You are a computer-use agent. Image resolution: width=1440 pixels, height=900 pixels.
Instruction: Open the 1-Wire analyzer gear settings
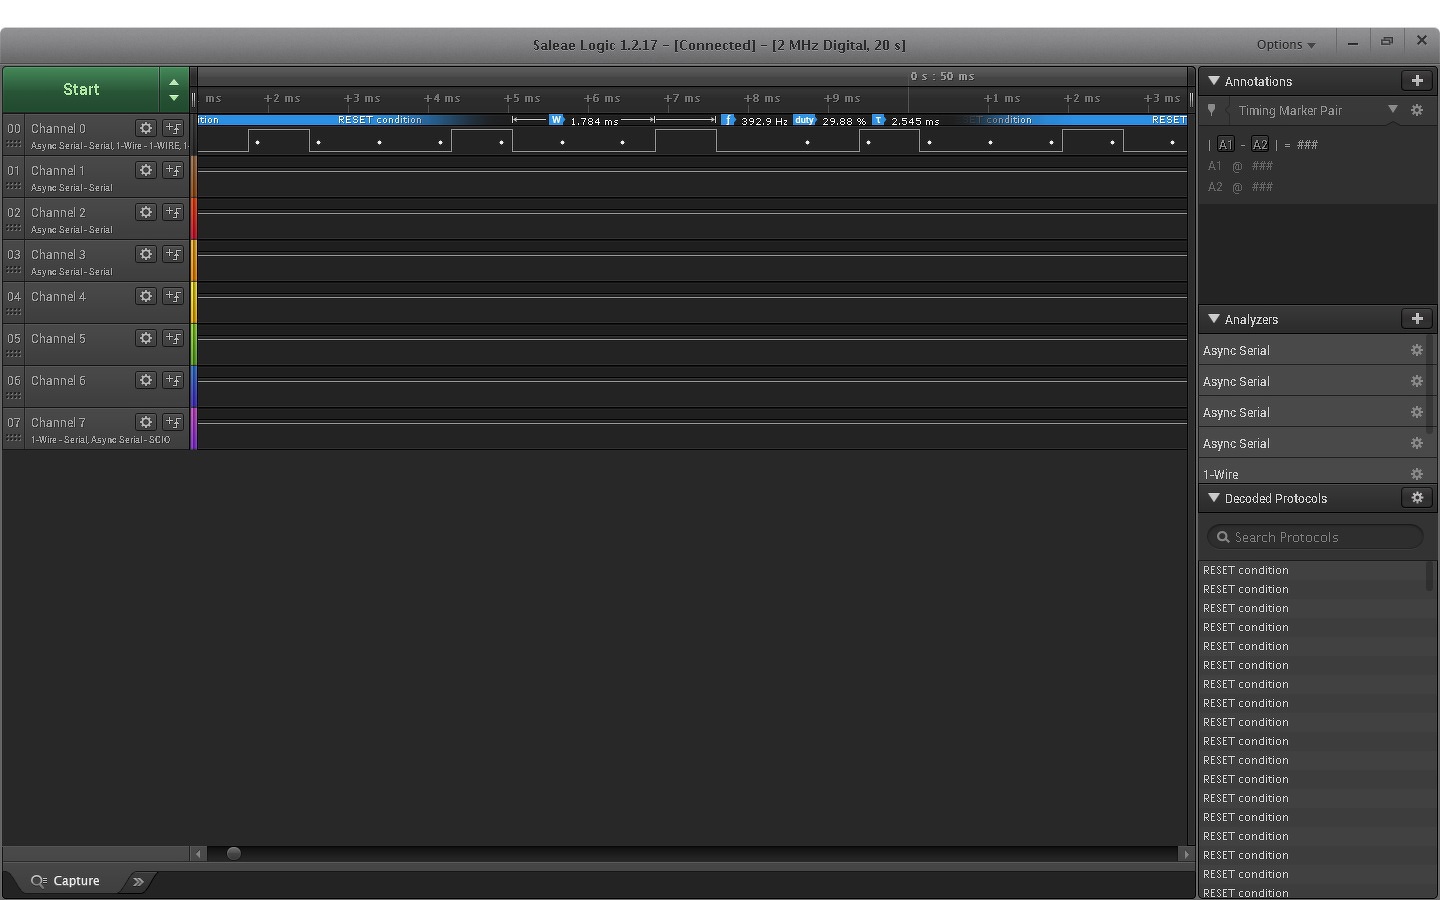[1417, 474]
